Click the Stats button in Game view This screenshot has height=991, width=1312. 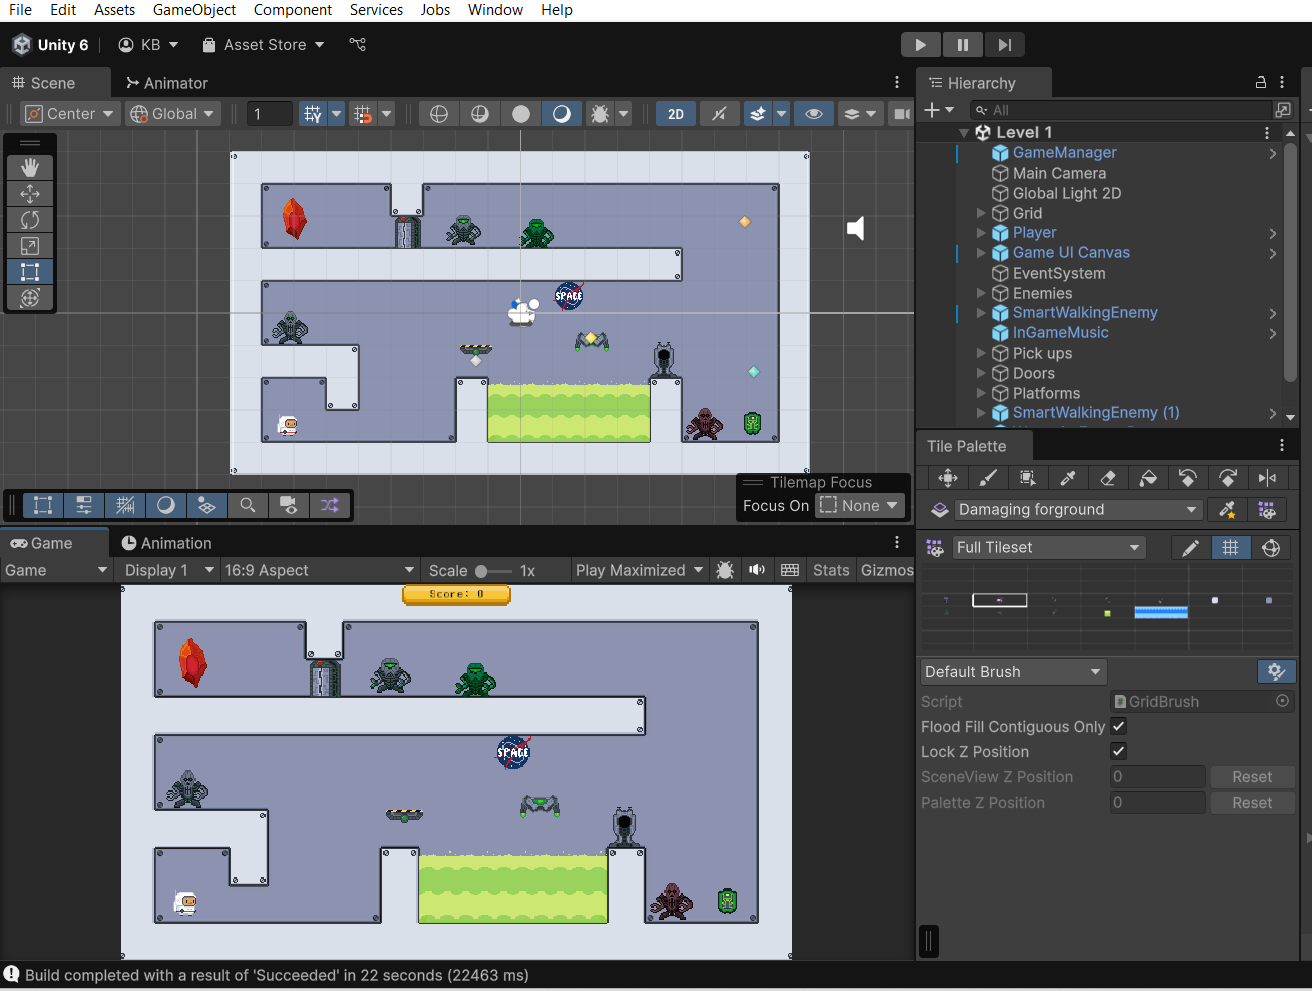click(830, 570)
